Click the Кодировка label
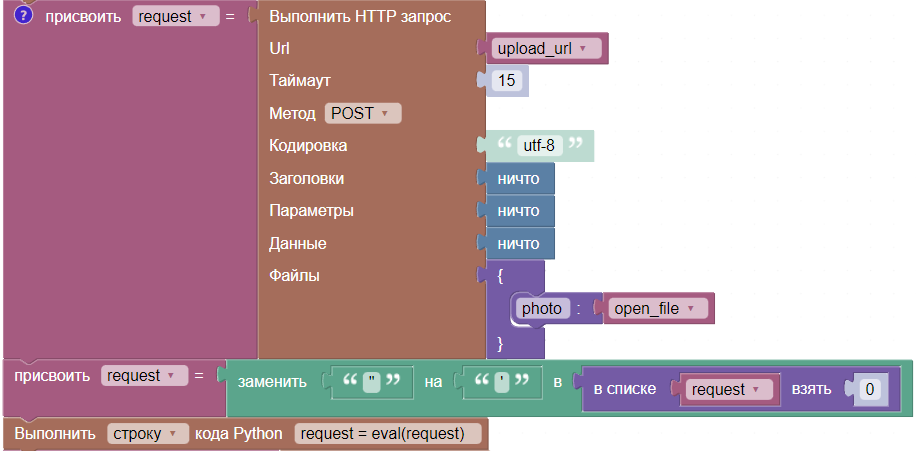Screen dimensions: 916x451 pyautogui.click(x=308, y=145)
